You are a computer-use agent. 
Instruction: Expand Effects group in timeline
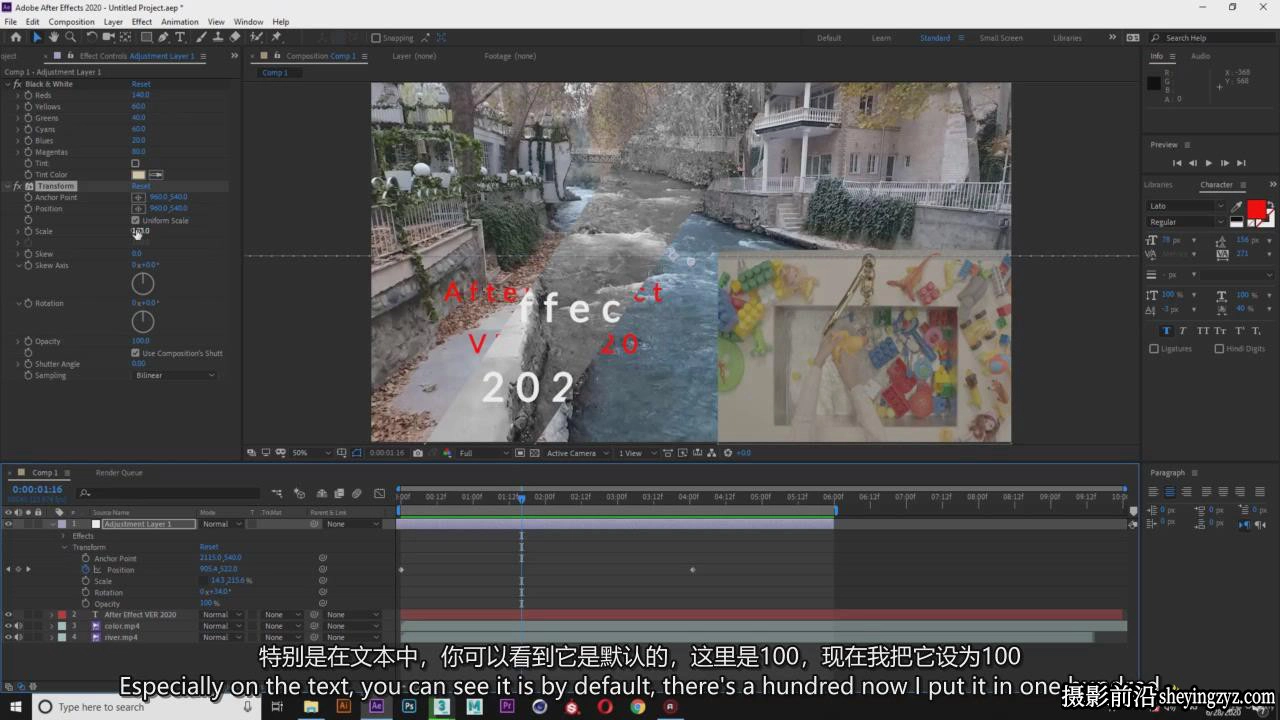(65, 536)
